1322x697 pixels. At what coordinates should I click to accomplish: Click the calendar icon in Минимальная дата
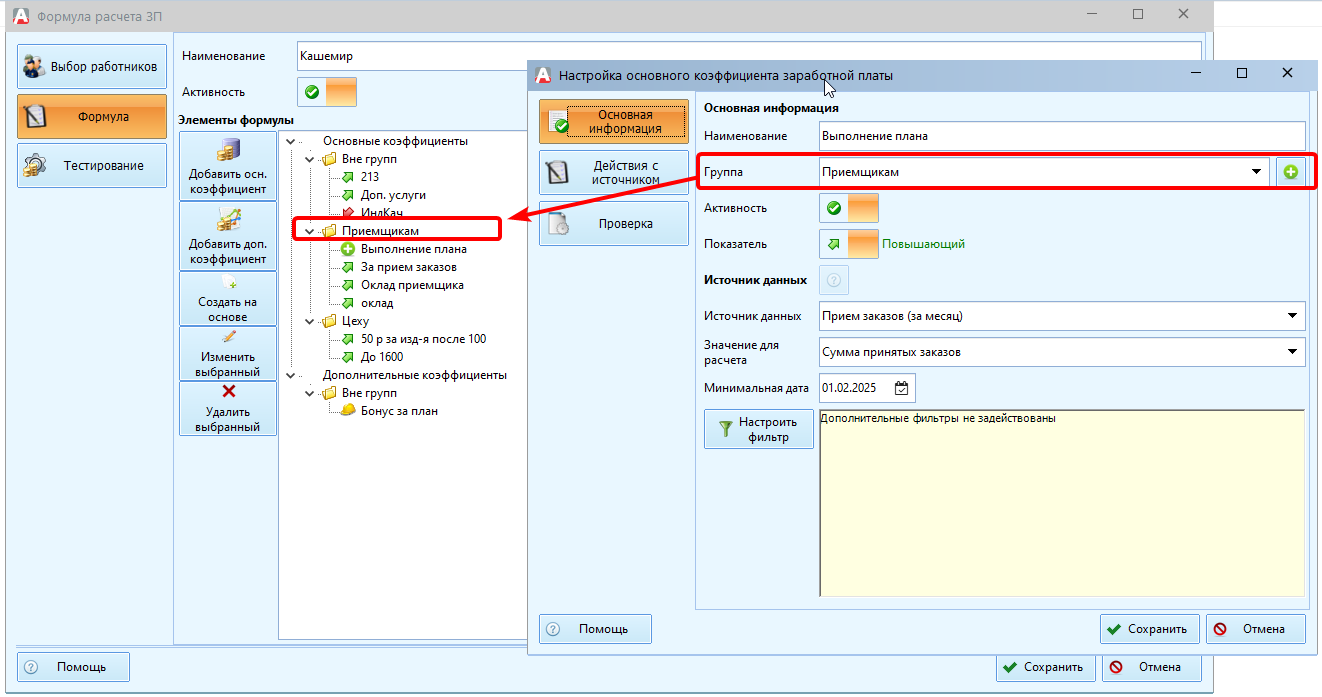point(902,388)
